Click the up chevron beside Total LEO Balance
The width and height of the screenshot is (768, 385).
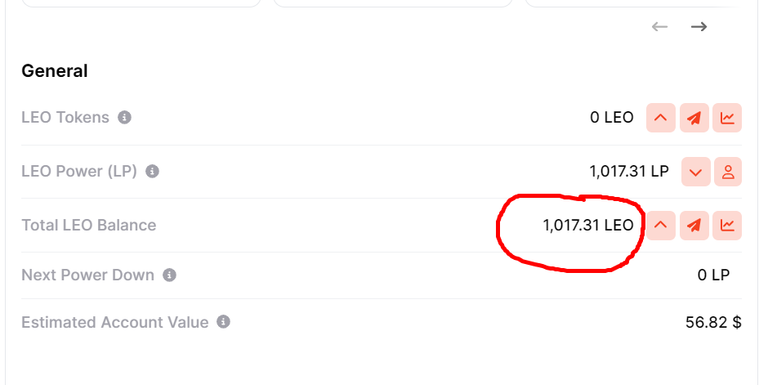[661, 225]
